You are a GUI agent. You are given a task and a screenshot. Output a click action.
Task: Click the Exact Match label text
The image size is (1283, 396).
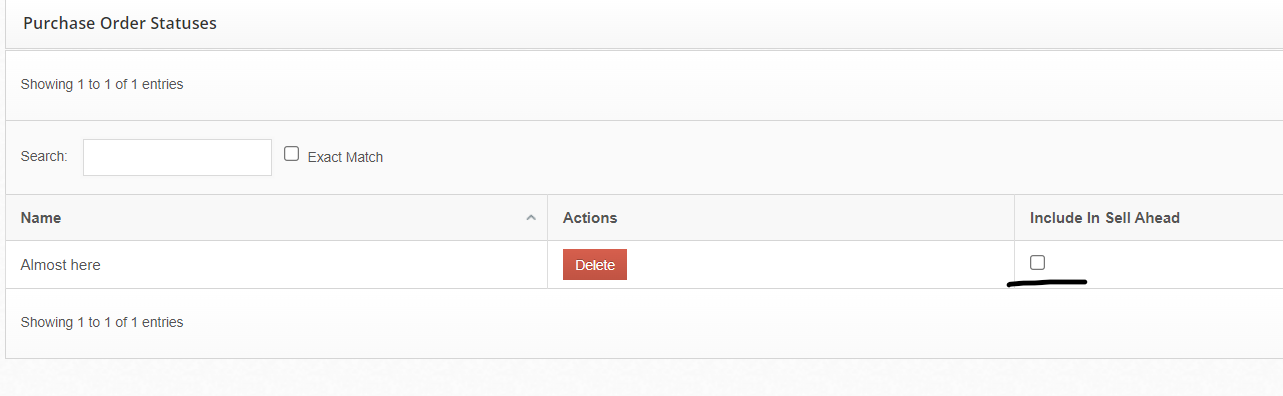click(345, 157)
